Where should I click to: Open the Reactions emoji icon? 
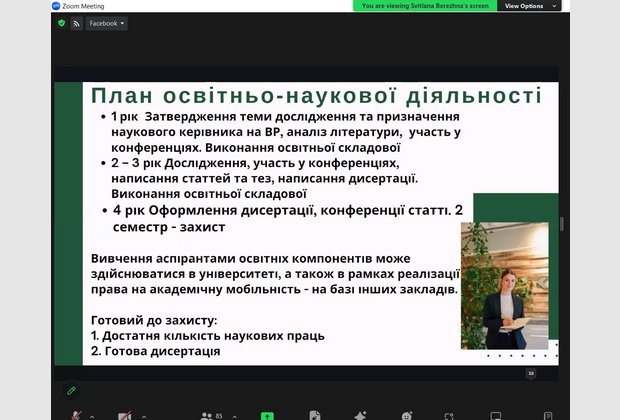[x=406, y=415]
